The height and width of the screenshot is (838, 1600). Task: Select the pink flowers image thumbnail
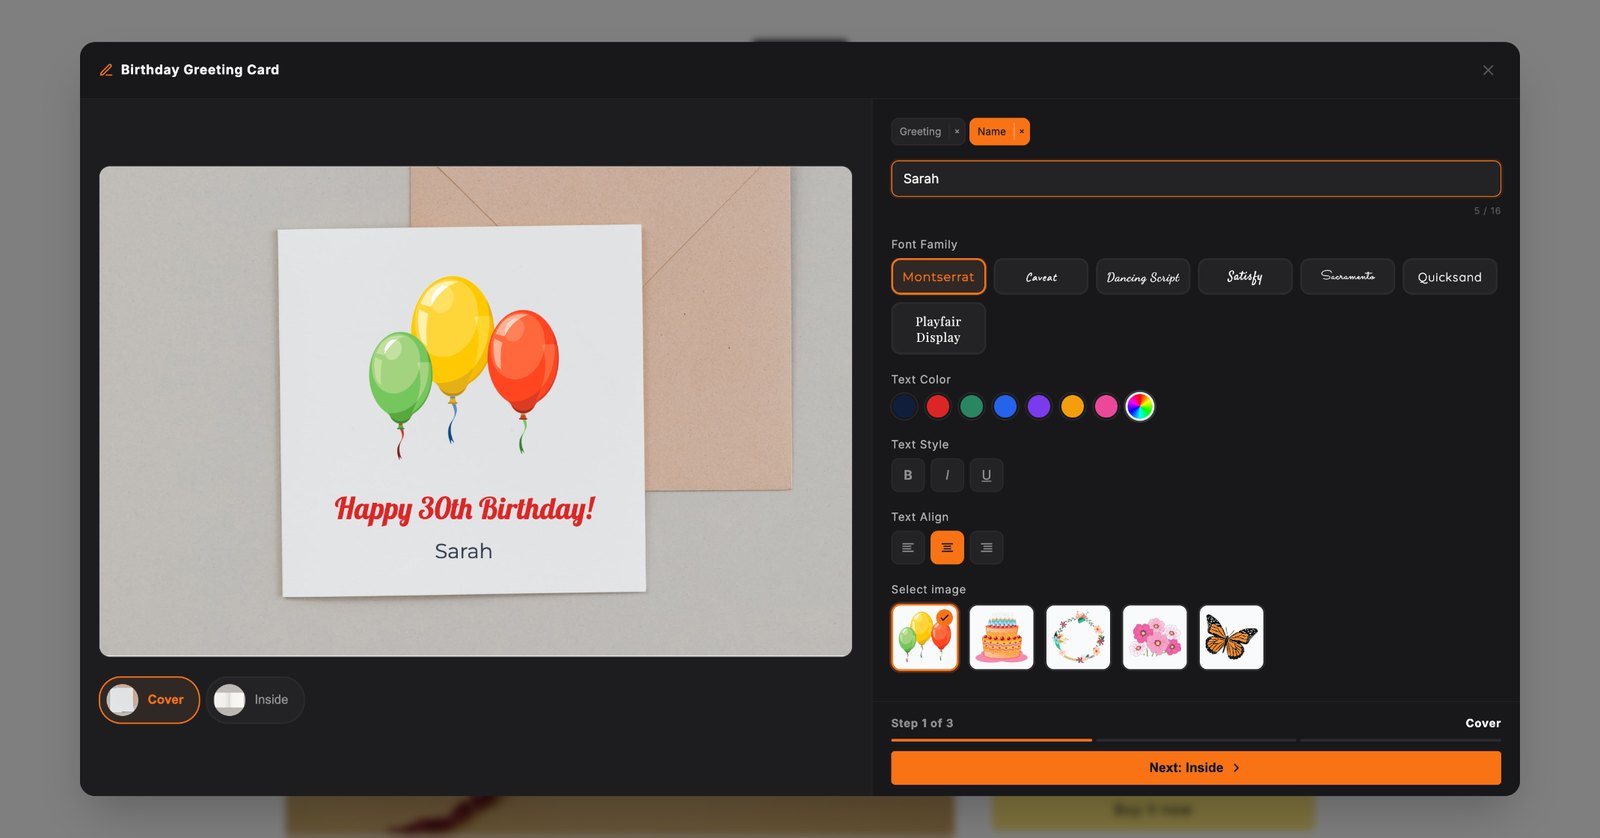point(1155,637)
